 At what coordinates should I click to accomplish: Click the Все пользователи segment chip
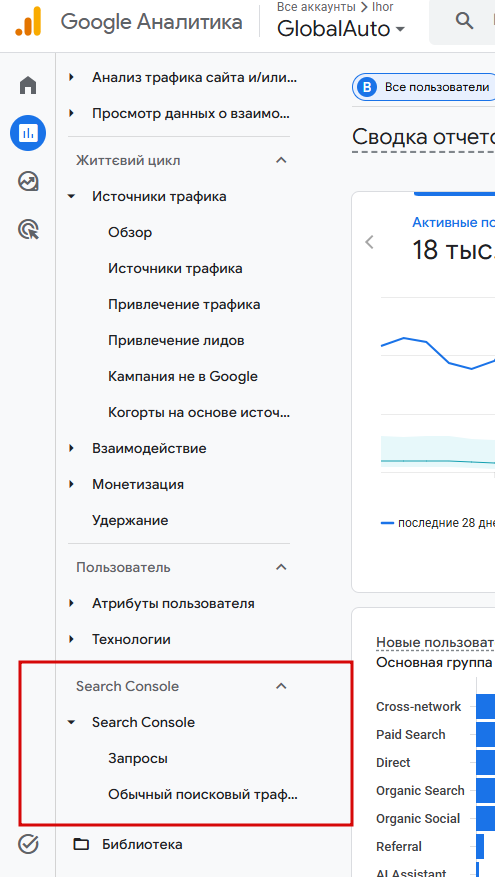pos(424,87)
